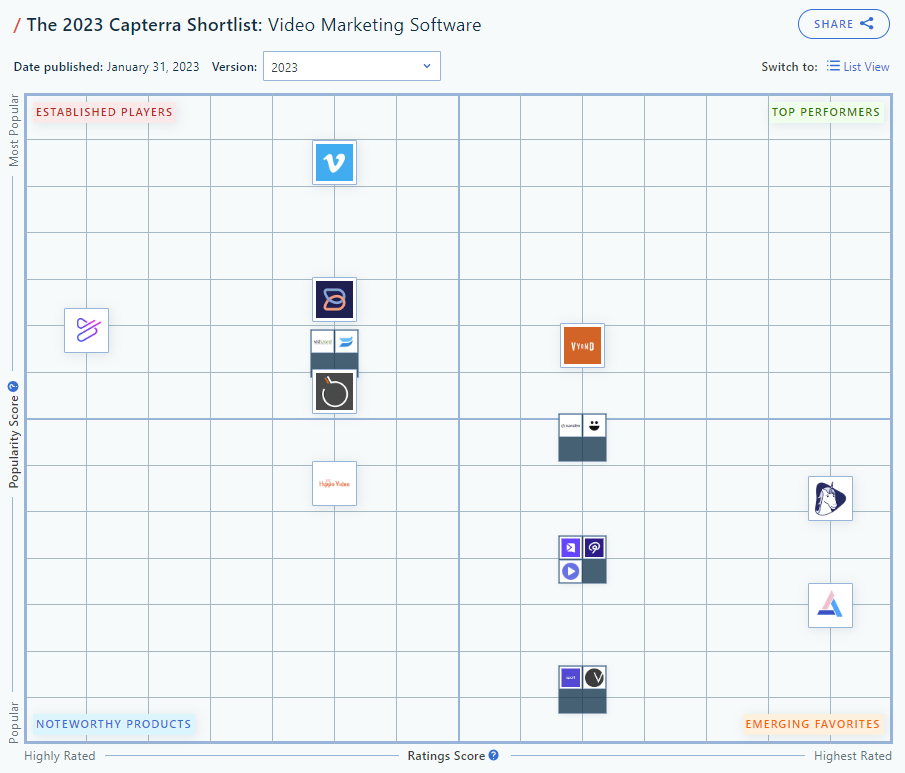Click the Established Players quadrant label
This screenshot has height=773, width=905.
[104, 112]
